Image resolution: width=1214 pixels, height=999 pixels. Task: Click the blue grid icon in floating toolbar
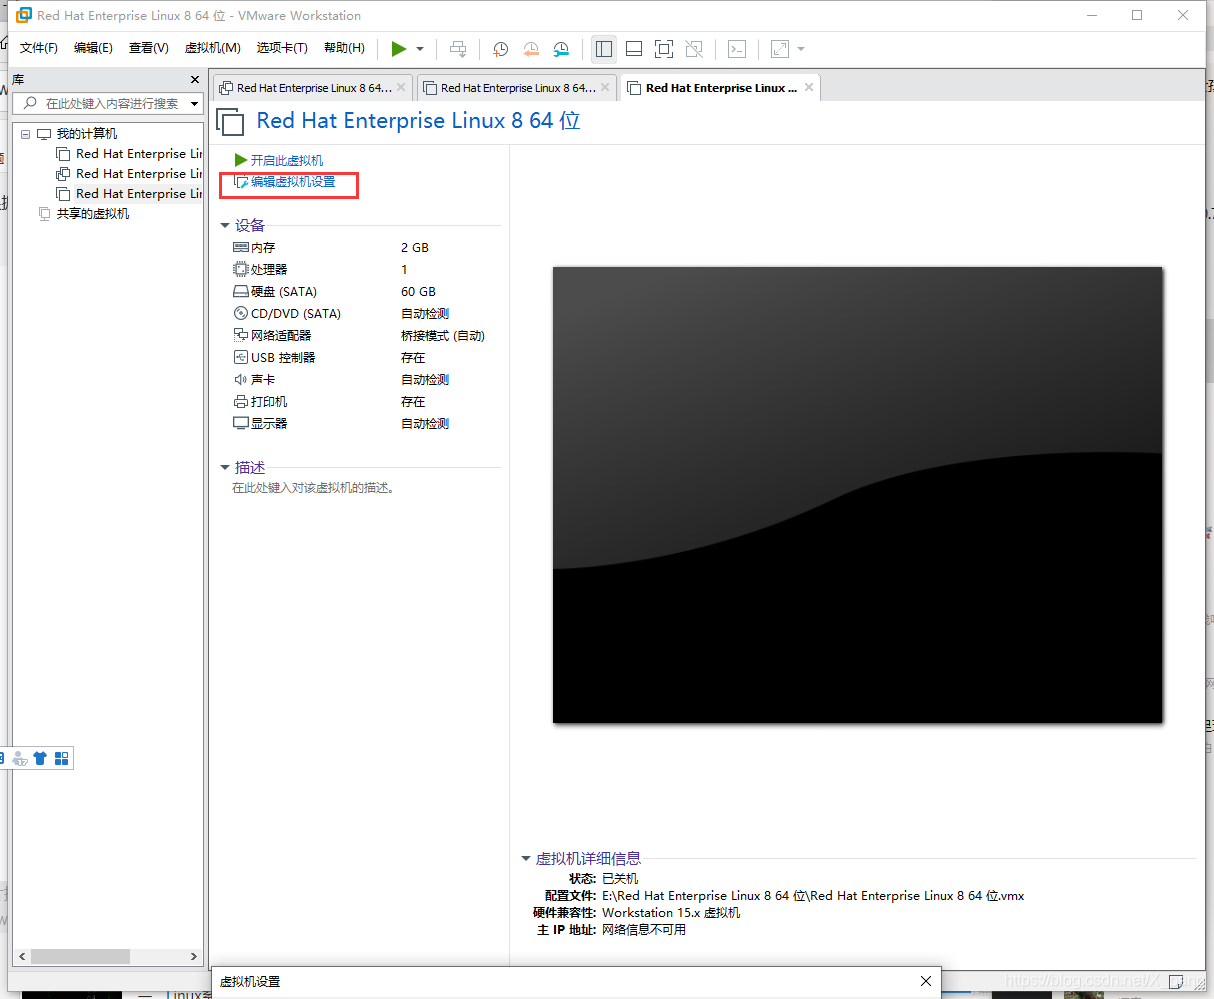pos(62,758)
